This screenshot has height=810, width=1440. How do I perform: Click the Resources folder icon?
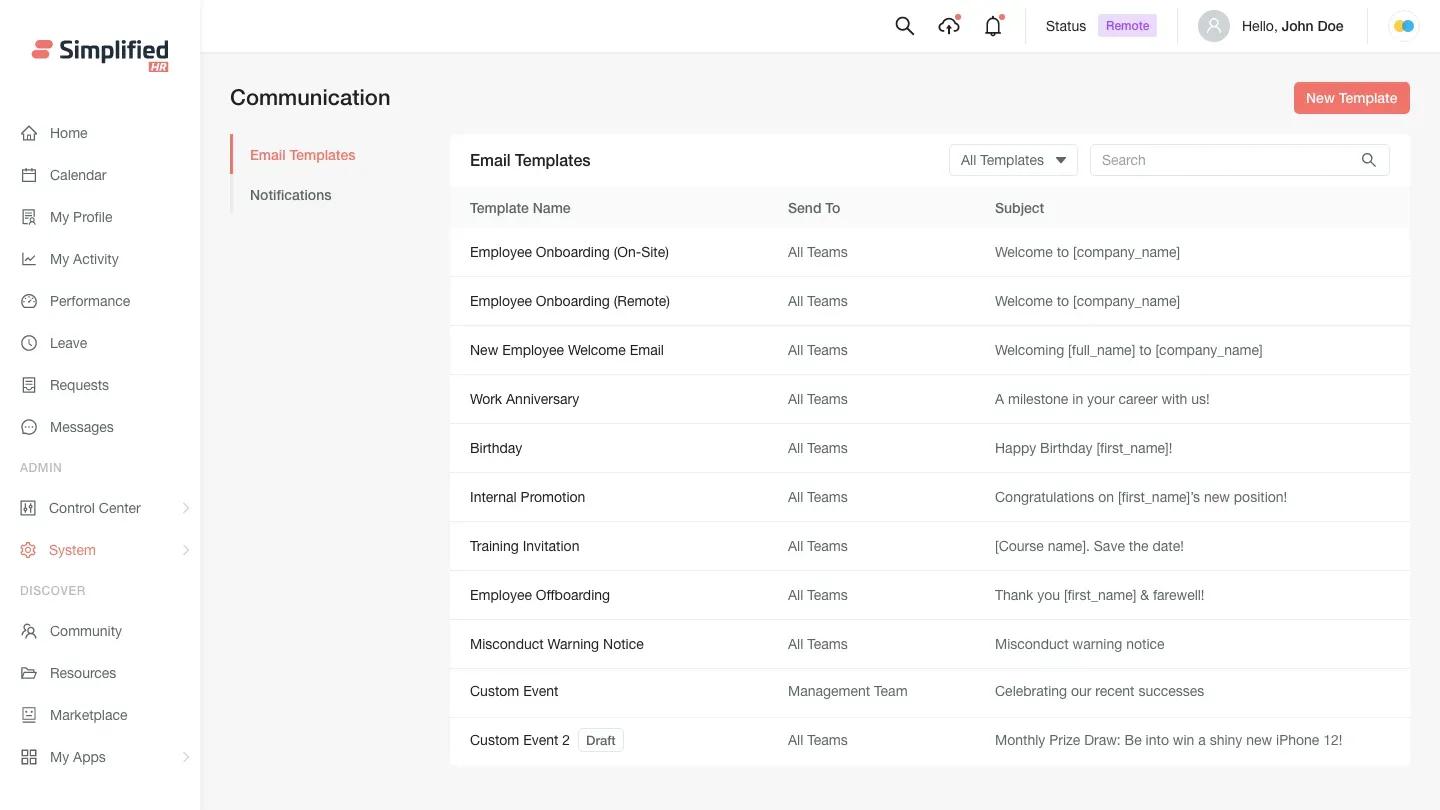29,673
